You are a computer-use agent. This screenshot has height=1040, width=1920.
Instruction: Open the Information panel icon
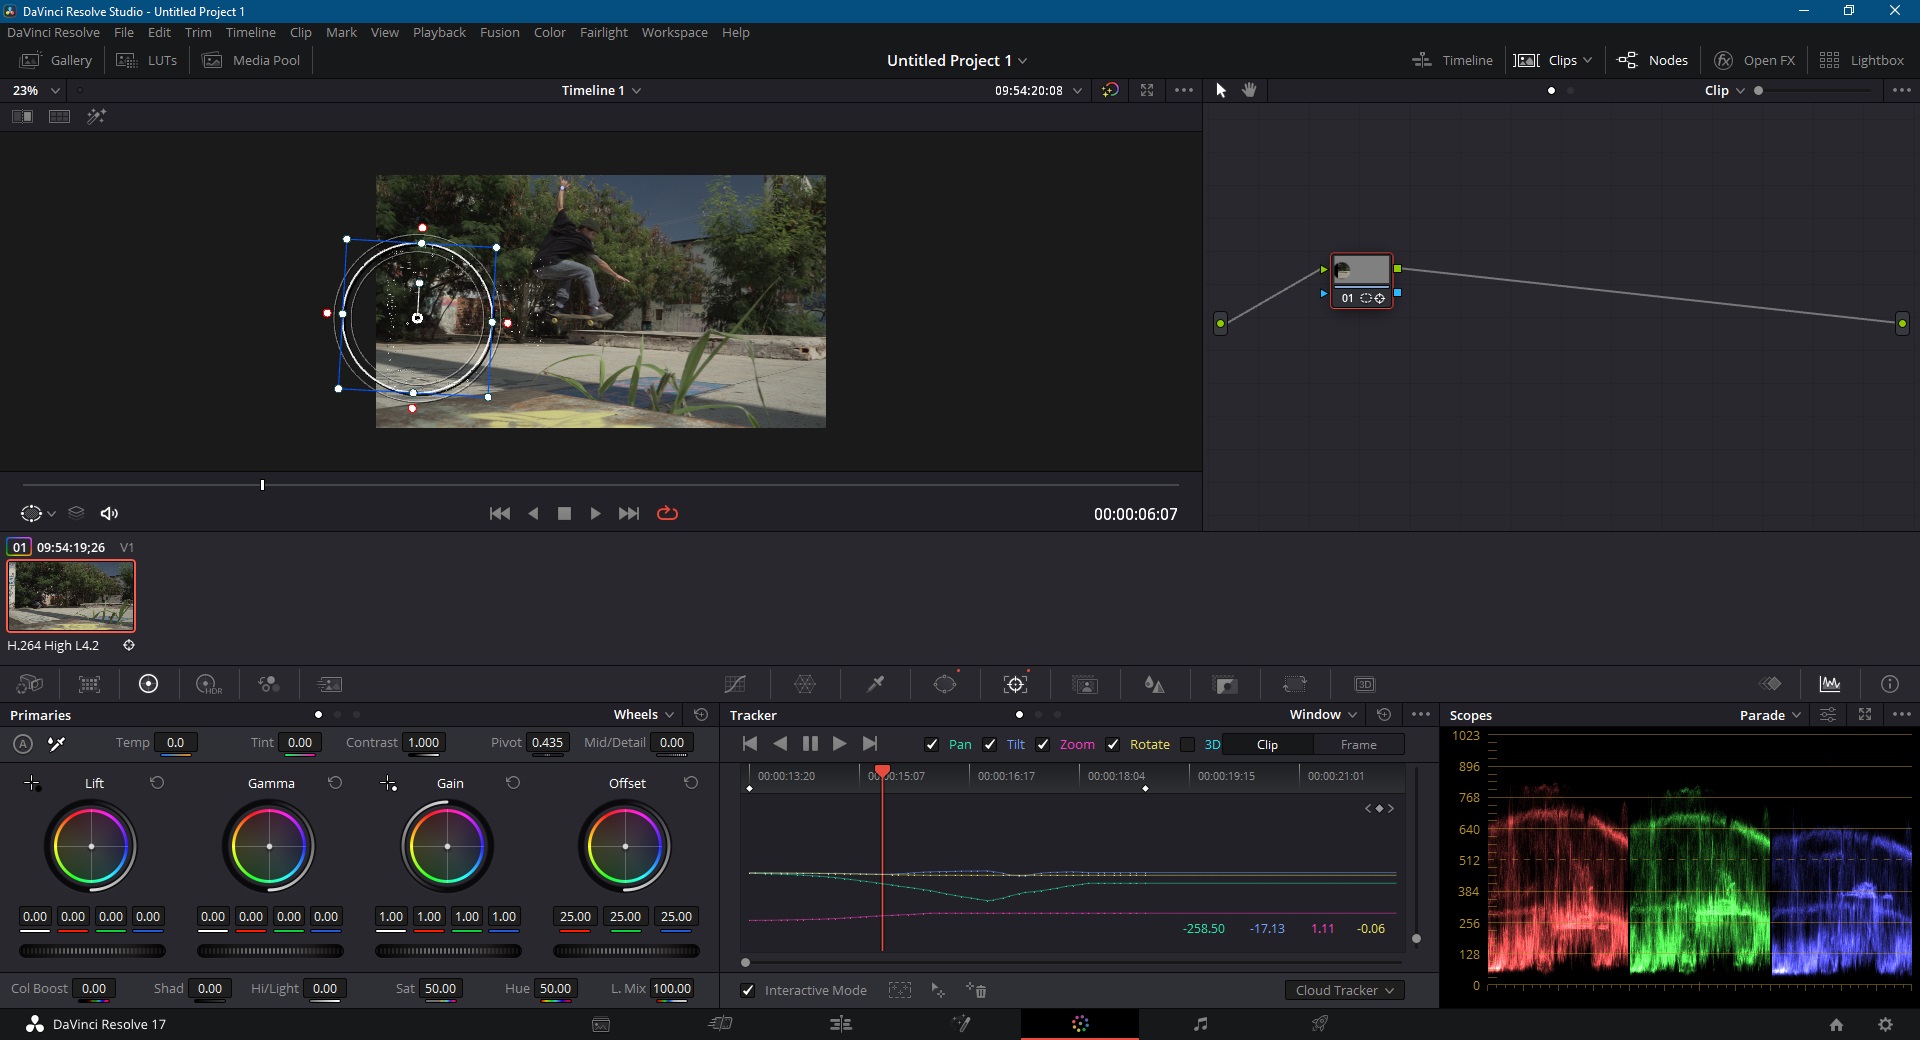click(1890, 684)
